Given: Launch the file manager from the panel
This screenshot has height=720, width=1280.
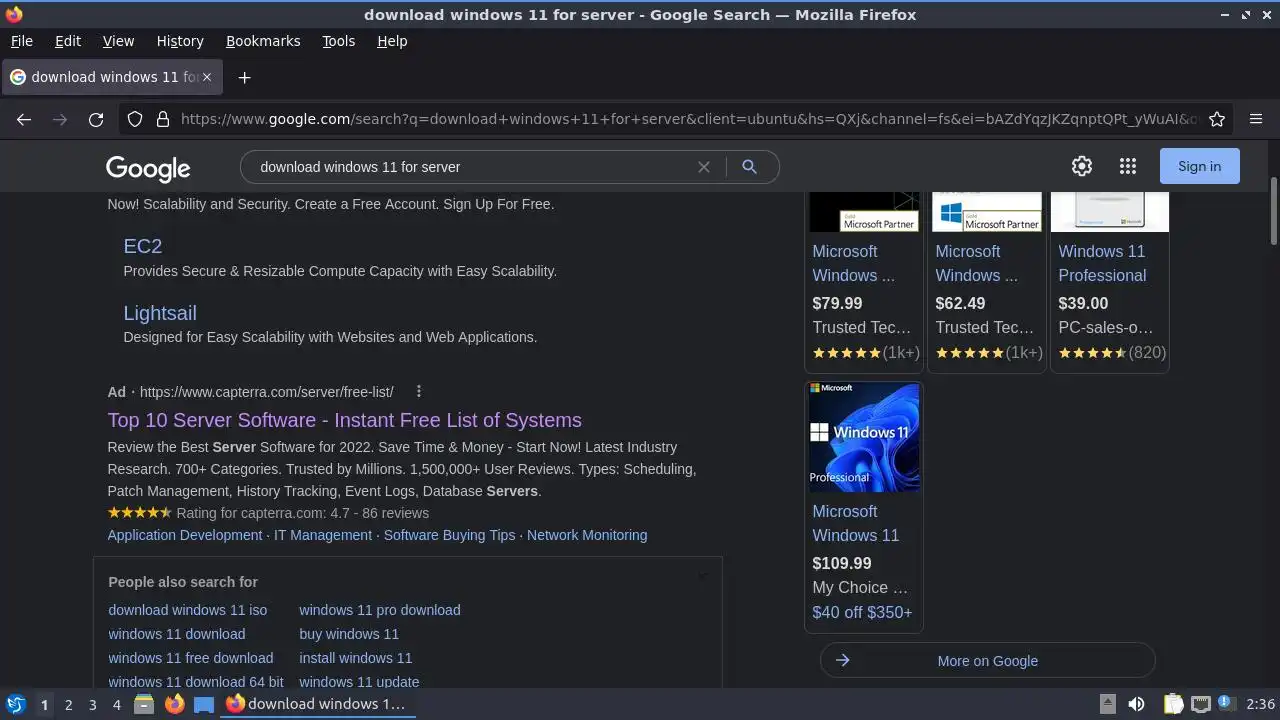Looking at the screenshot, I should (144, 704).
